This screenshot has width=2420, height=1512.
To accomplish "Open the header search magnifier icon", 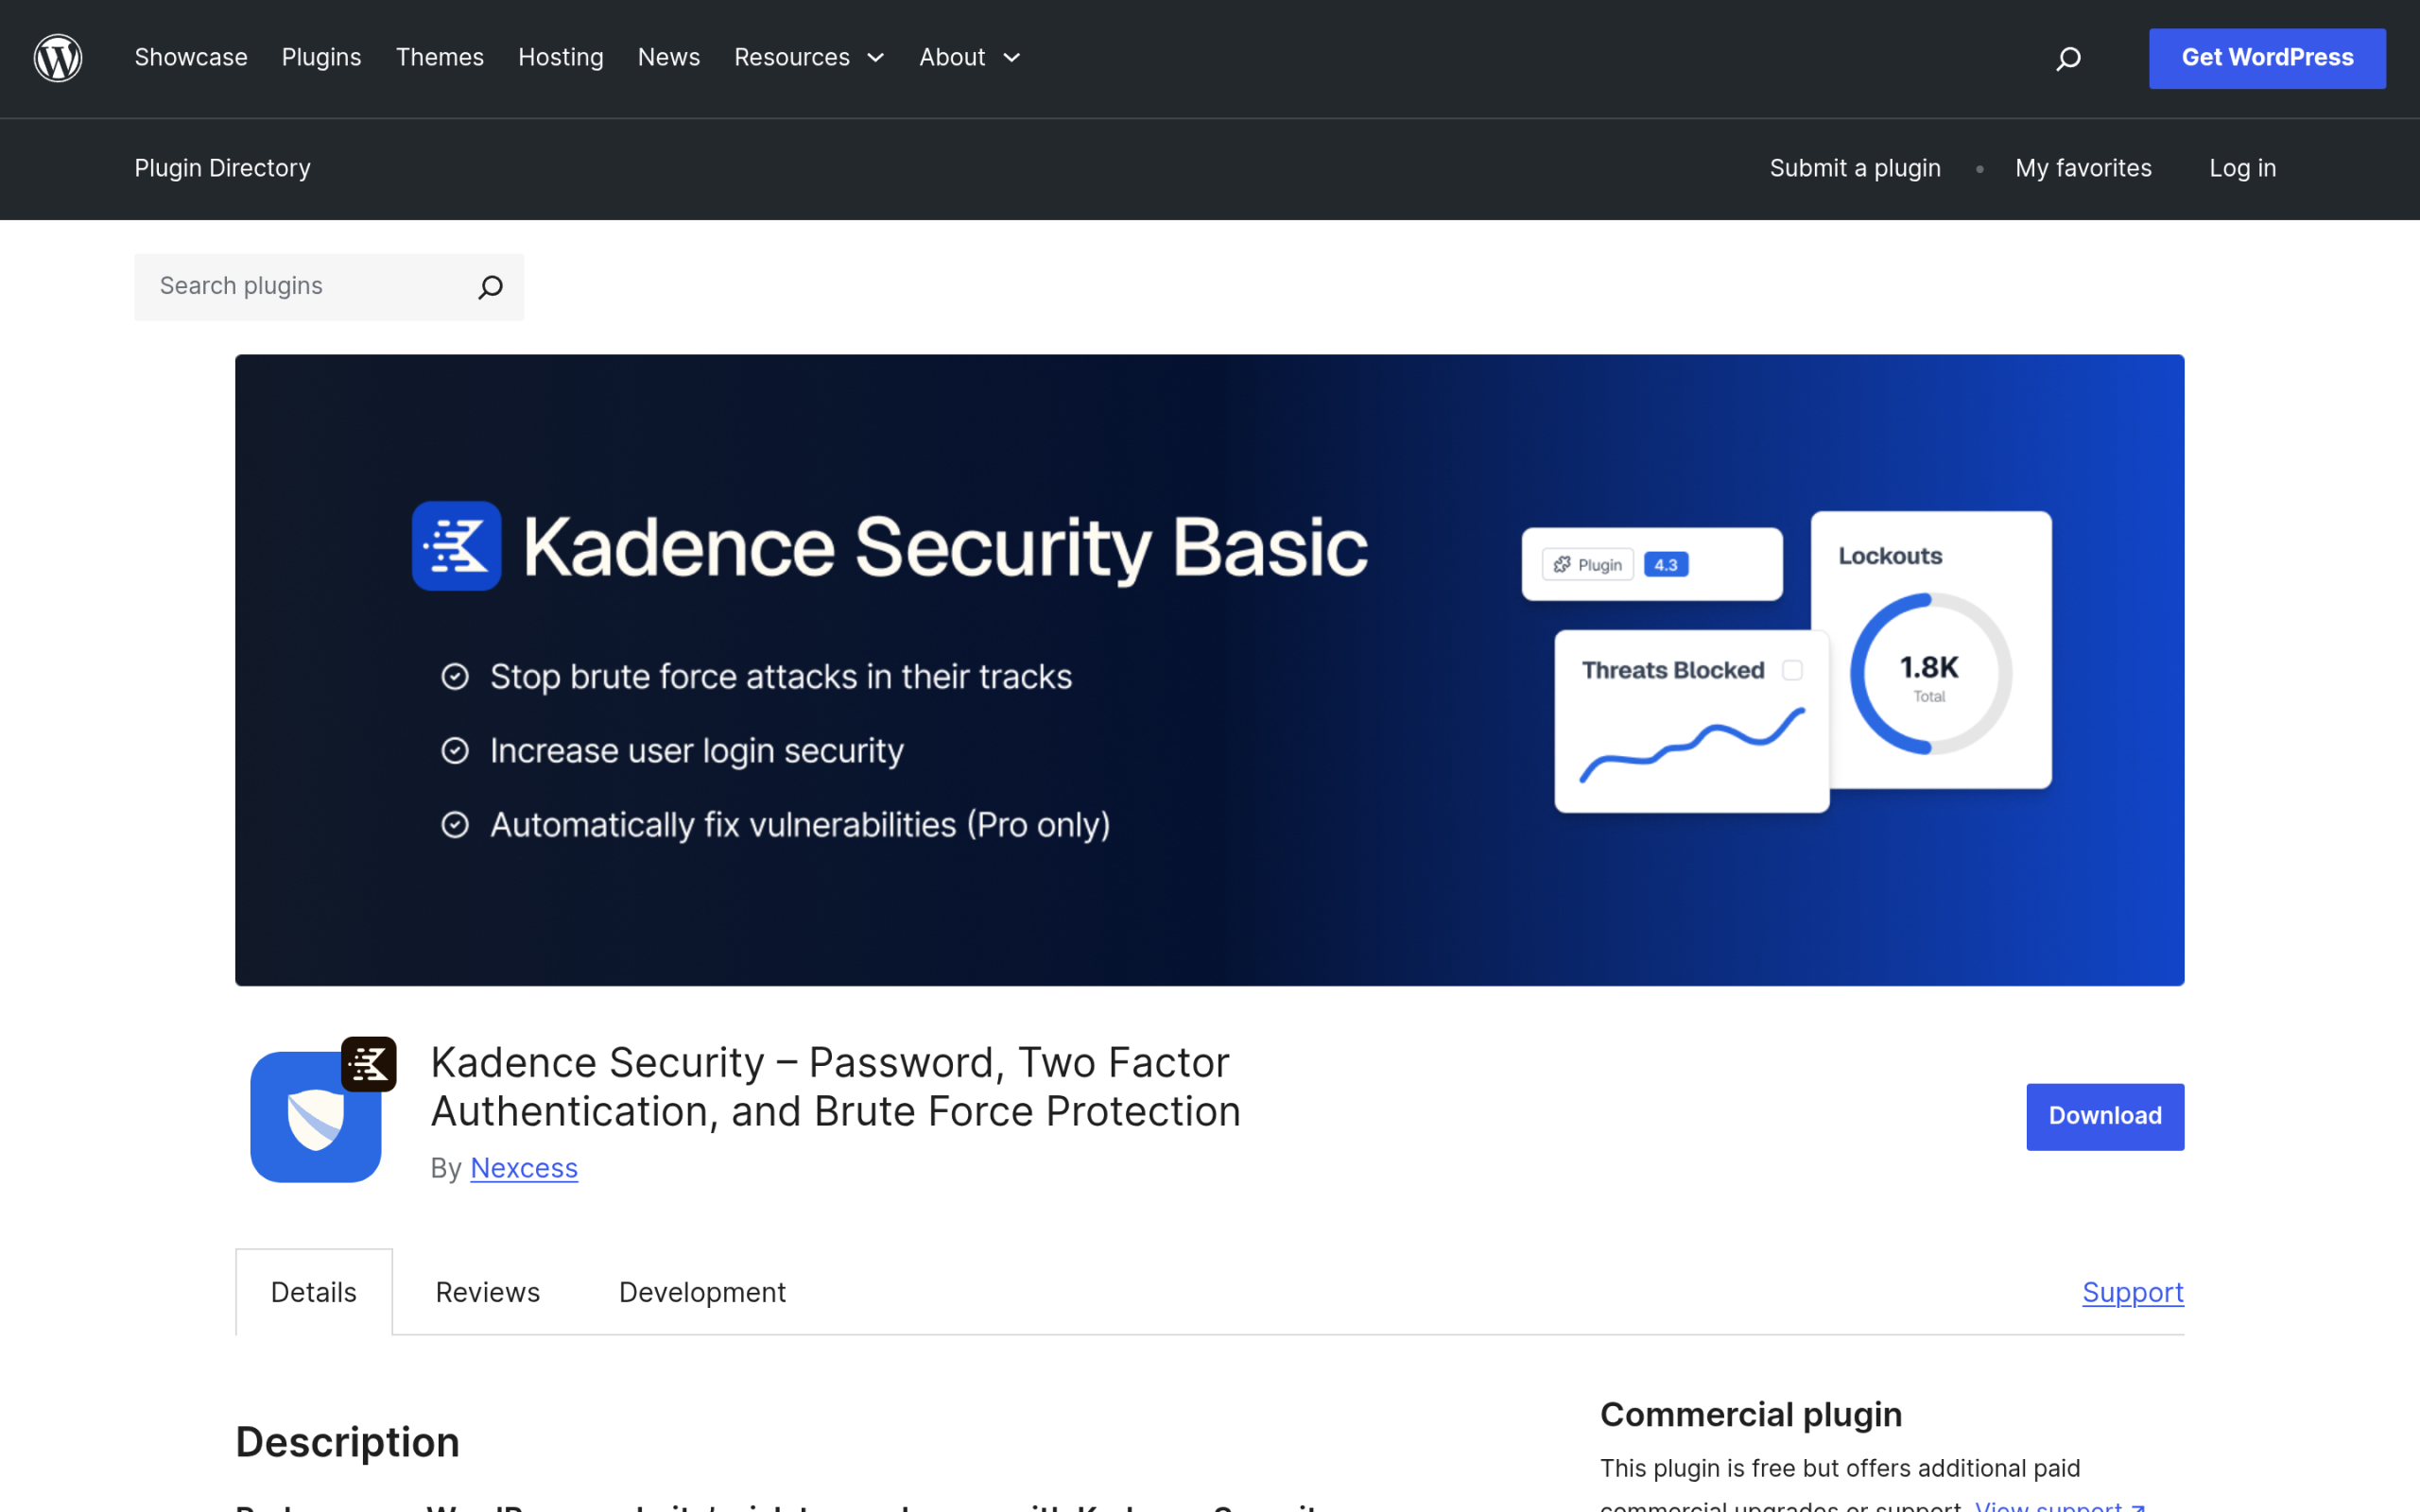I will pyautogui.click(x=2068, y=59).
